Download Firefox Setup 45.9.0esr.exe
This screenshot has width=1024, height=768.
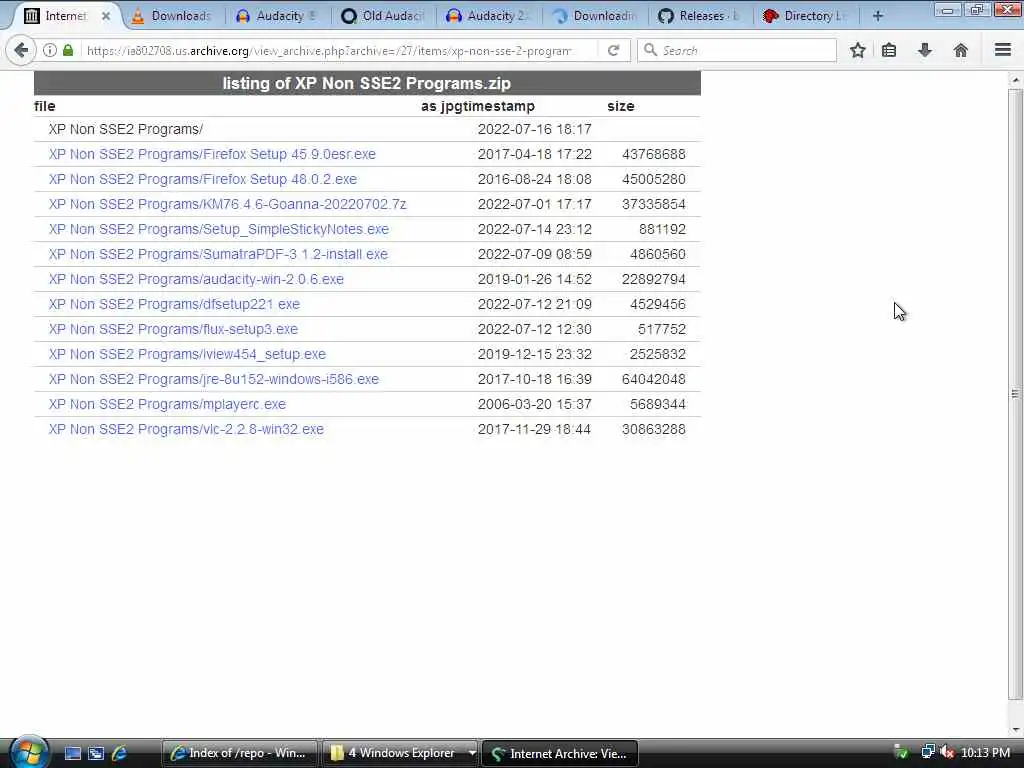point(212,154)
